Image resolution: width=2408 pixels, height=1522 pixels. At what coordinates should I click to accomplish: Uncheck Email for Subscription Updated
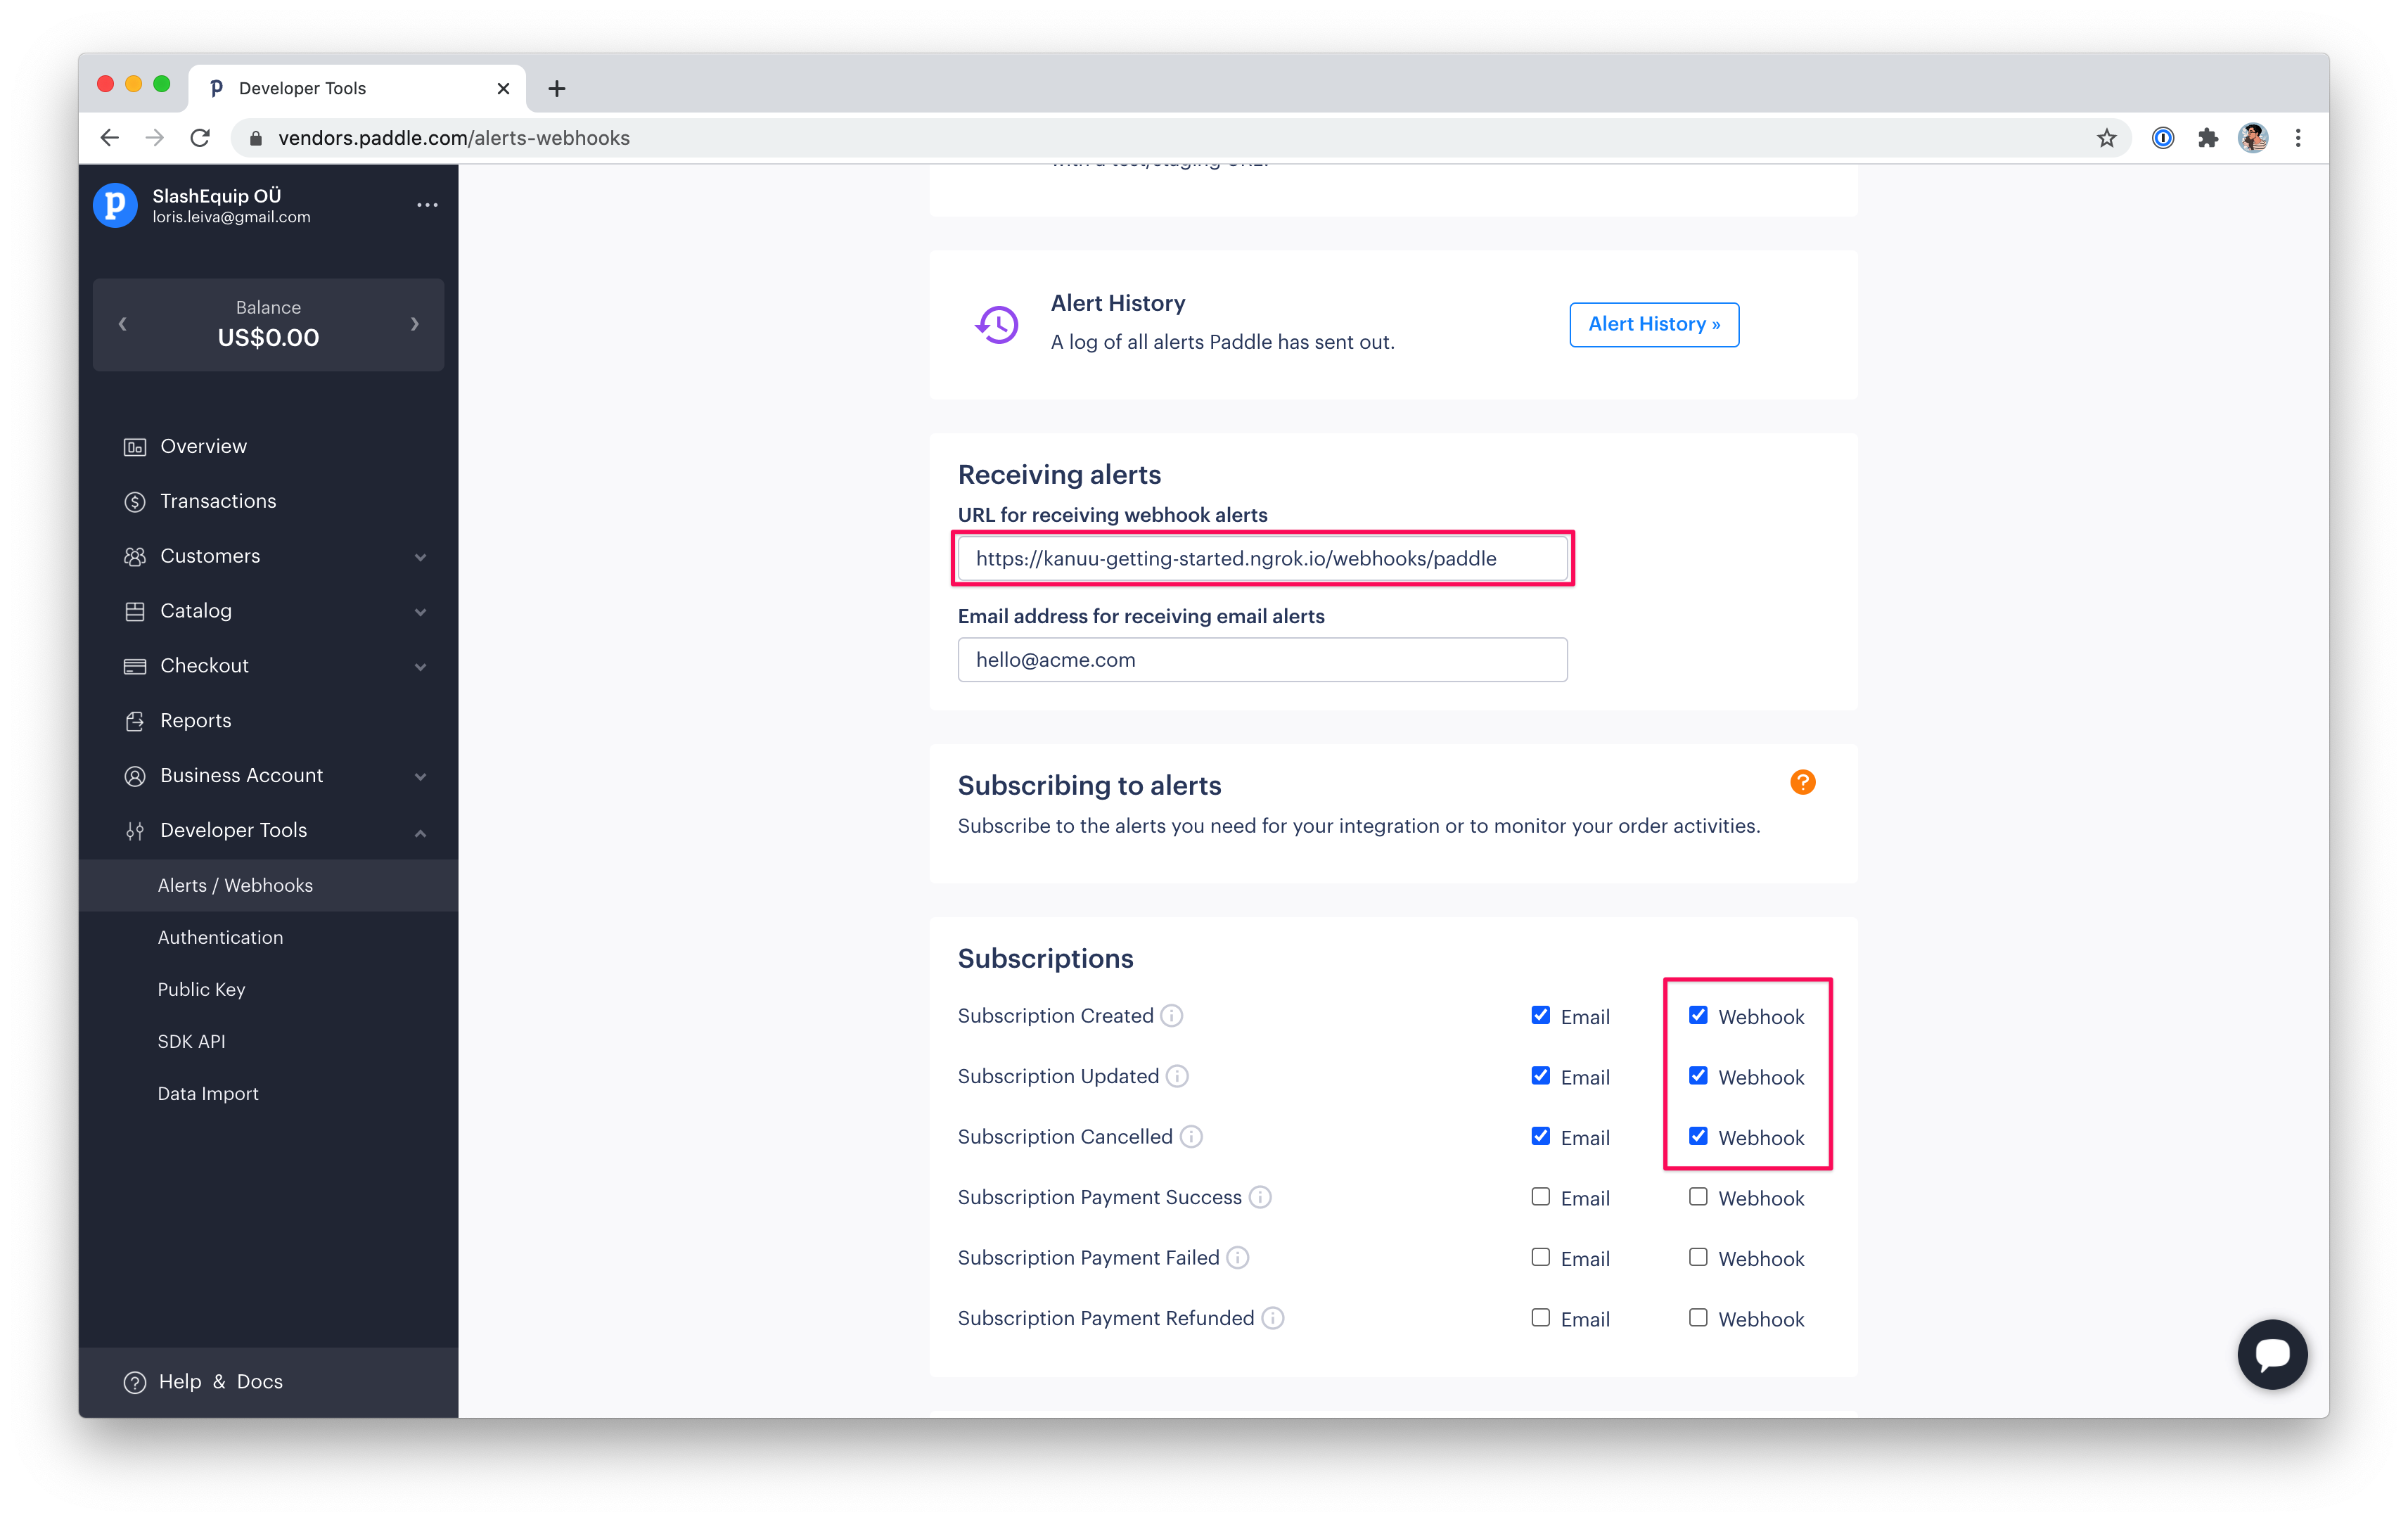1540,1076
